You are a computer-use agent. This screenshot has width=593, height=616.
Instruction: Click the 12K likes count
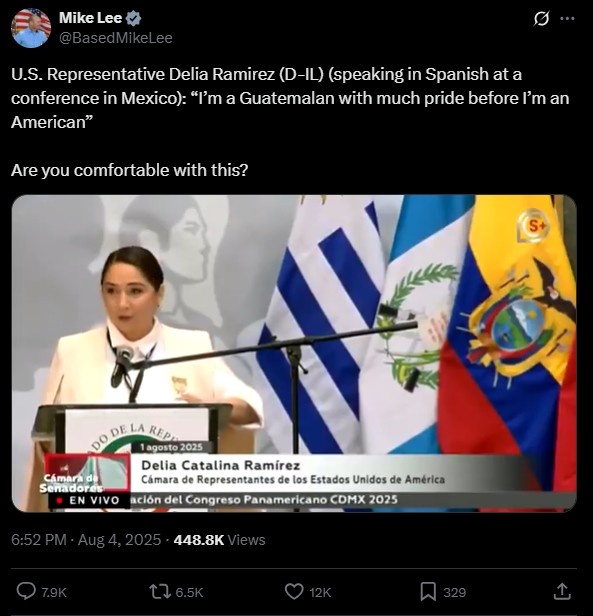point(320,592)
